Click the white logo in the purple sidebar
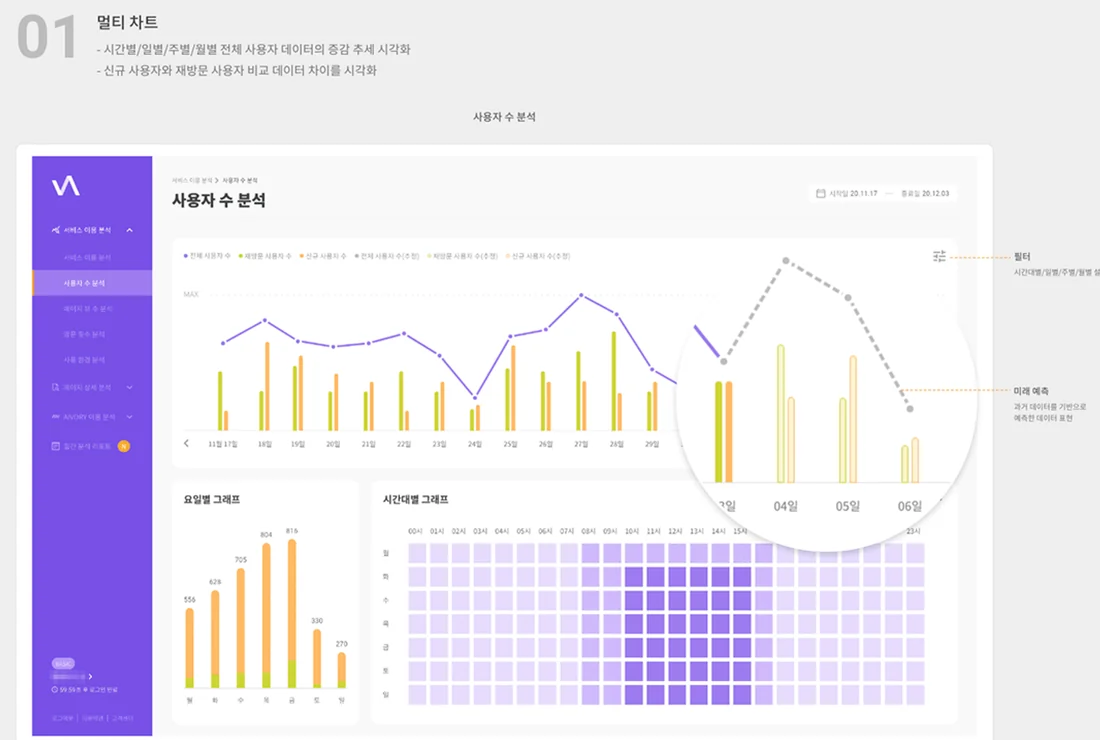Viewport: 1100px width, 740px height. [66, 186]
